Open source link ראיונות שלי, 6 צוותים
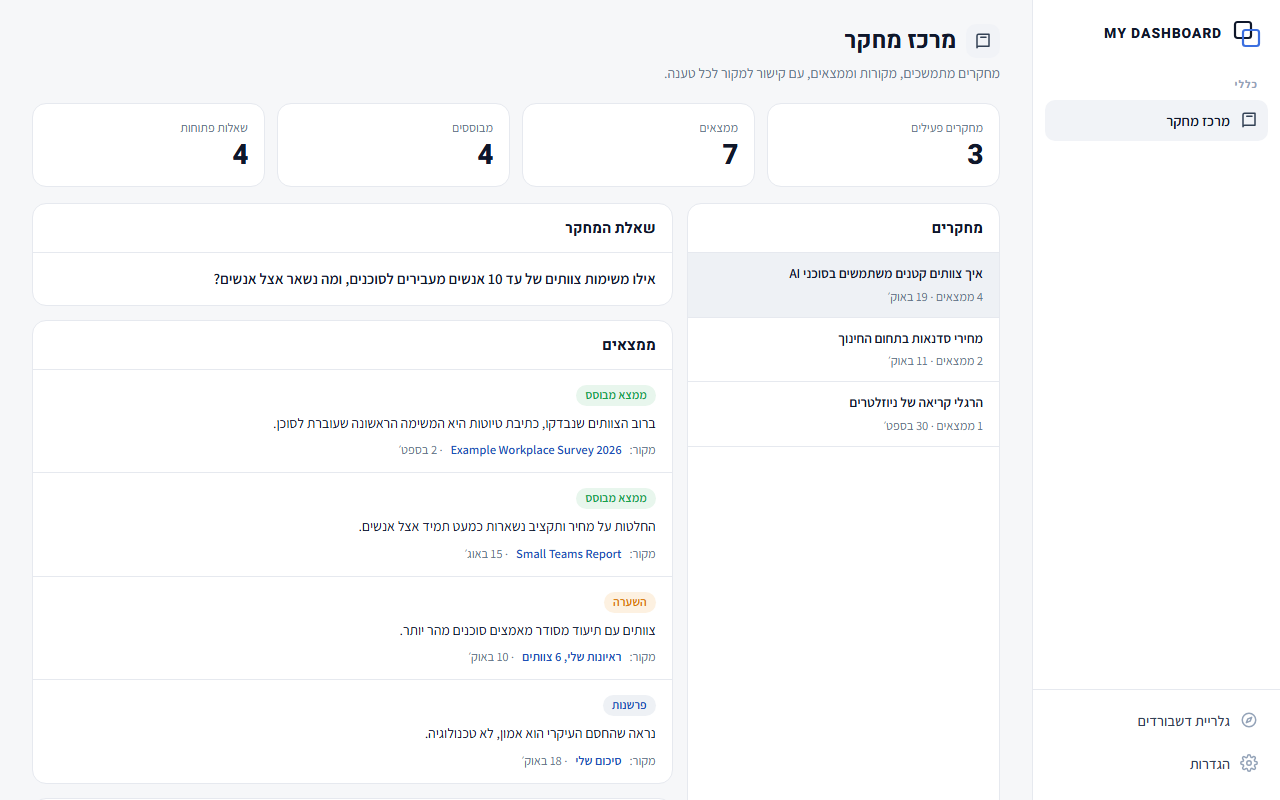Viewport: 1280px width, 800px height. tap(572, 657)
